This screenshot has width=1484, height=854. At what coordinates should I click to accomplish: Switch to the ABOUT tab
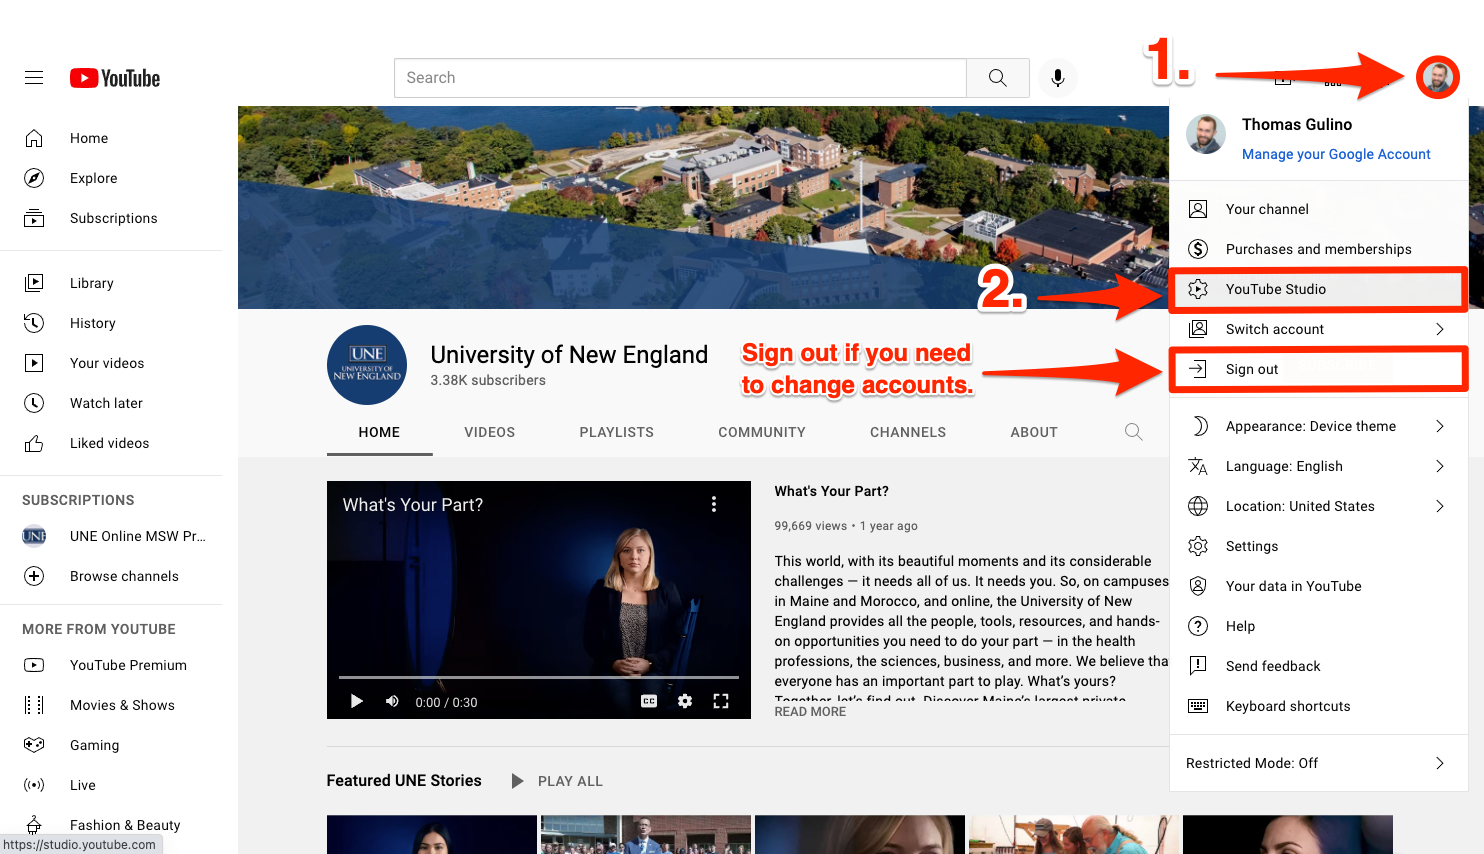[1034, 432]
